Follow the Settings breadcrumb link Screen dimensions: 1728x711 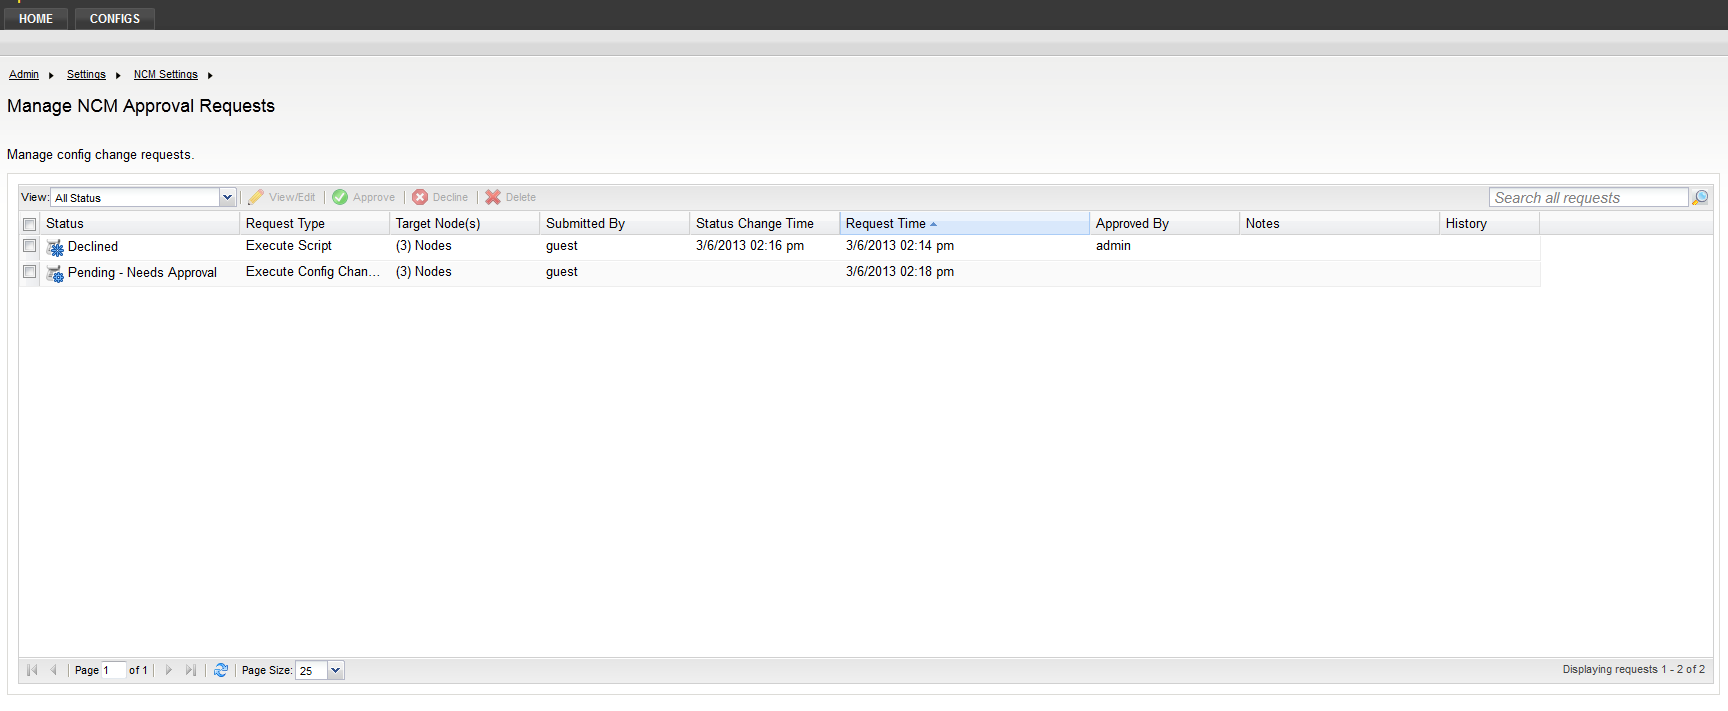86,74
